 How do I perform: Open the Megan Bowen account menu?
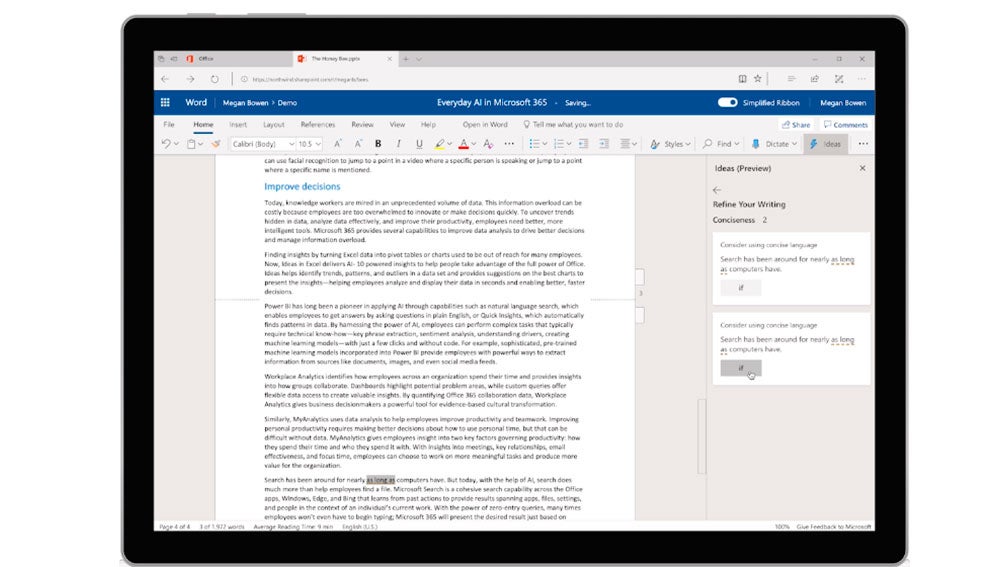click(843, 103)
